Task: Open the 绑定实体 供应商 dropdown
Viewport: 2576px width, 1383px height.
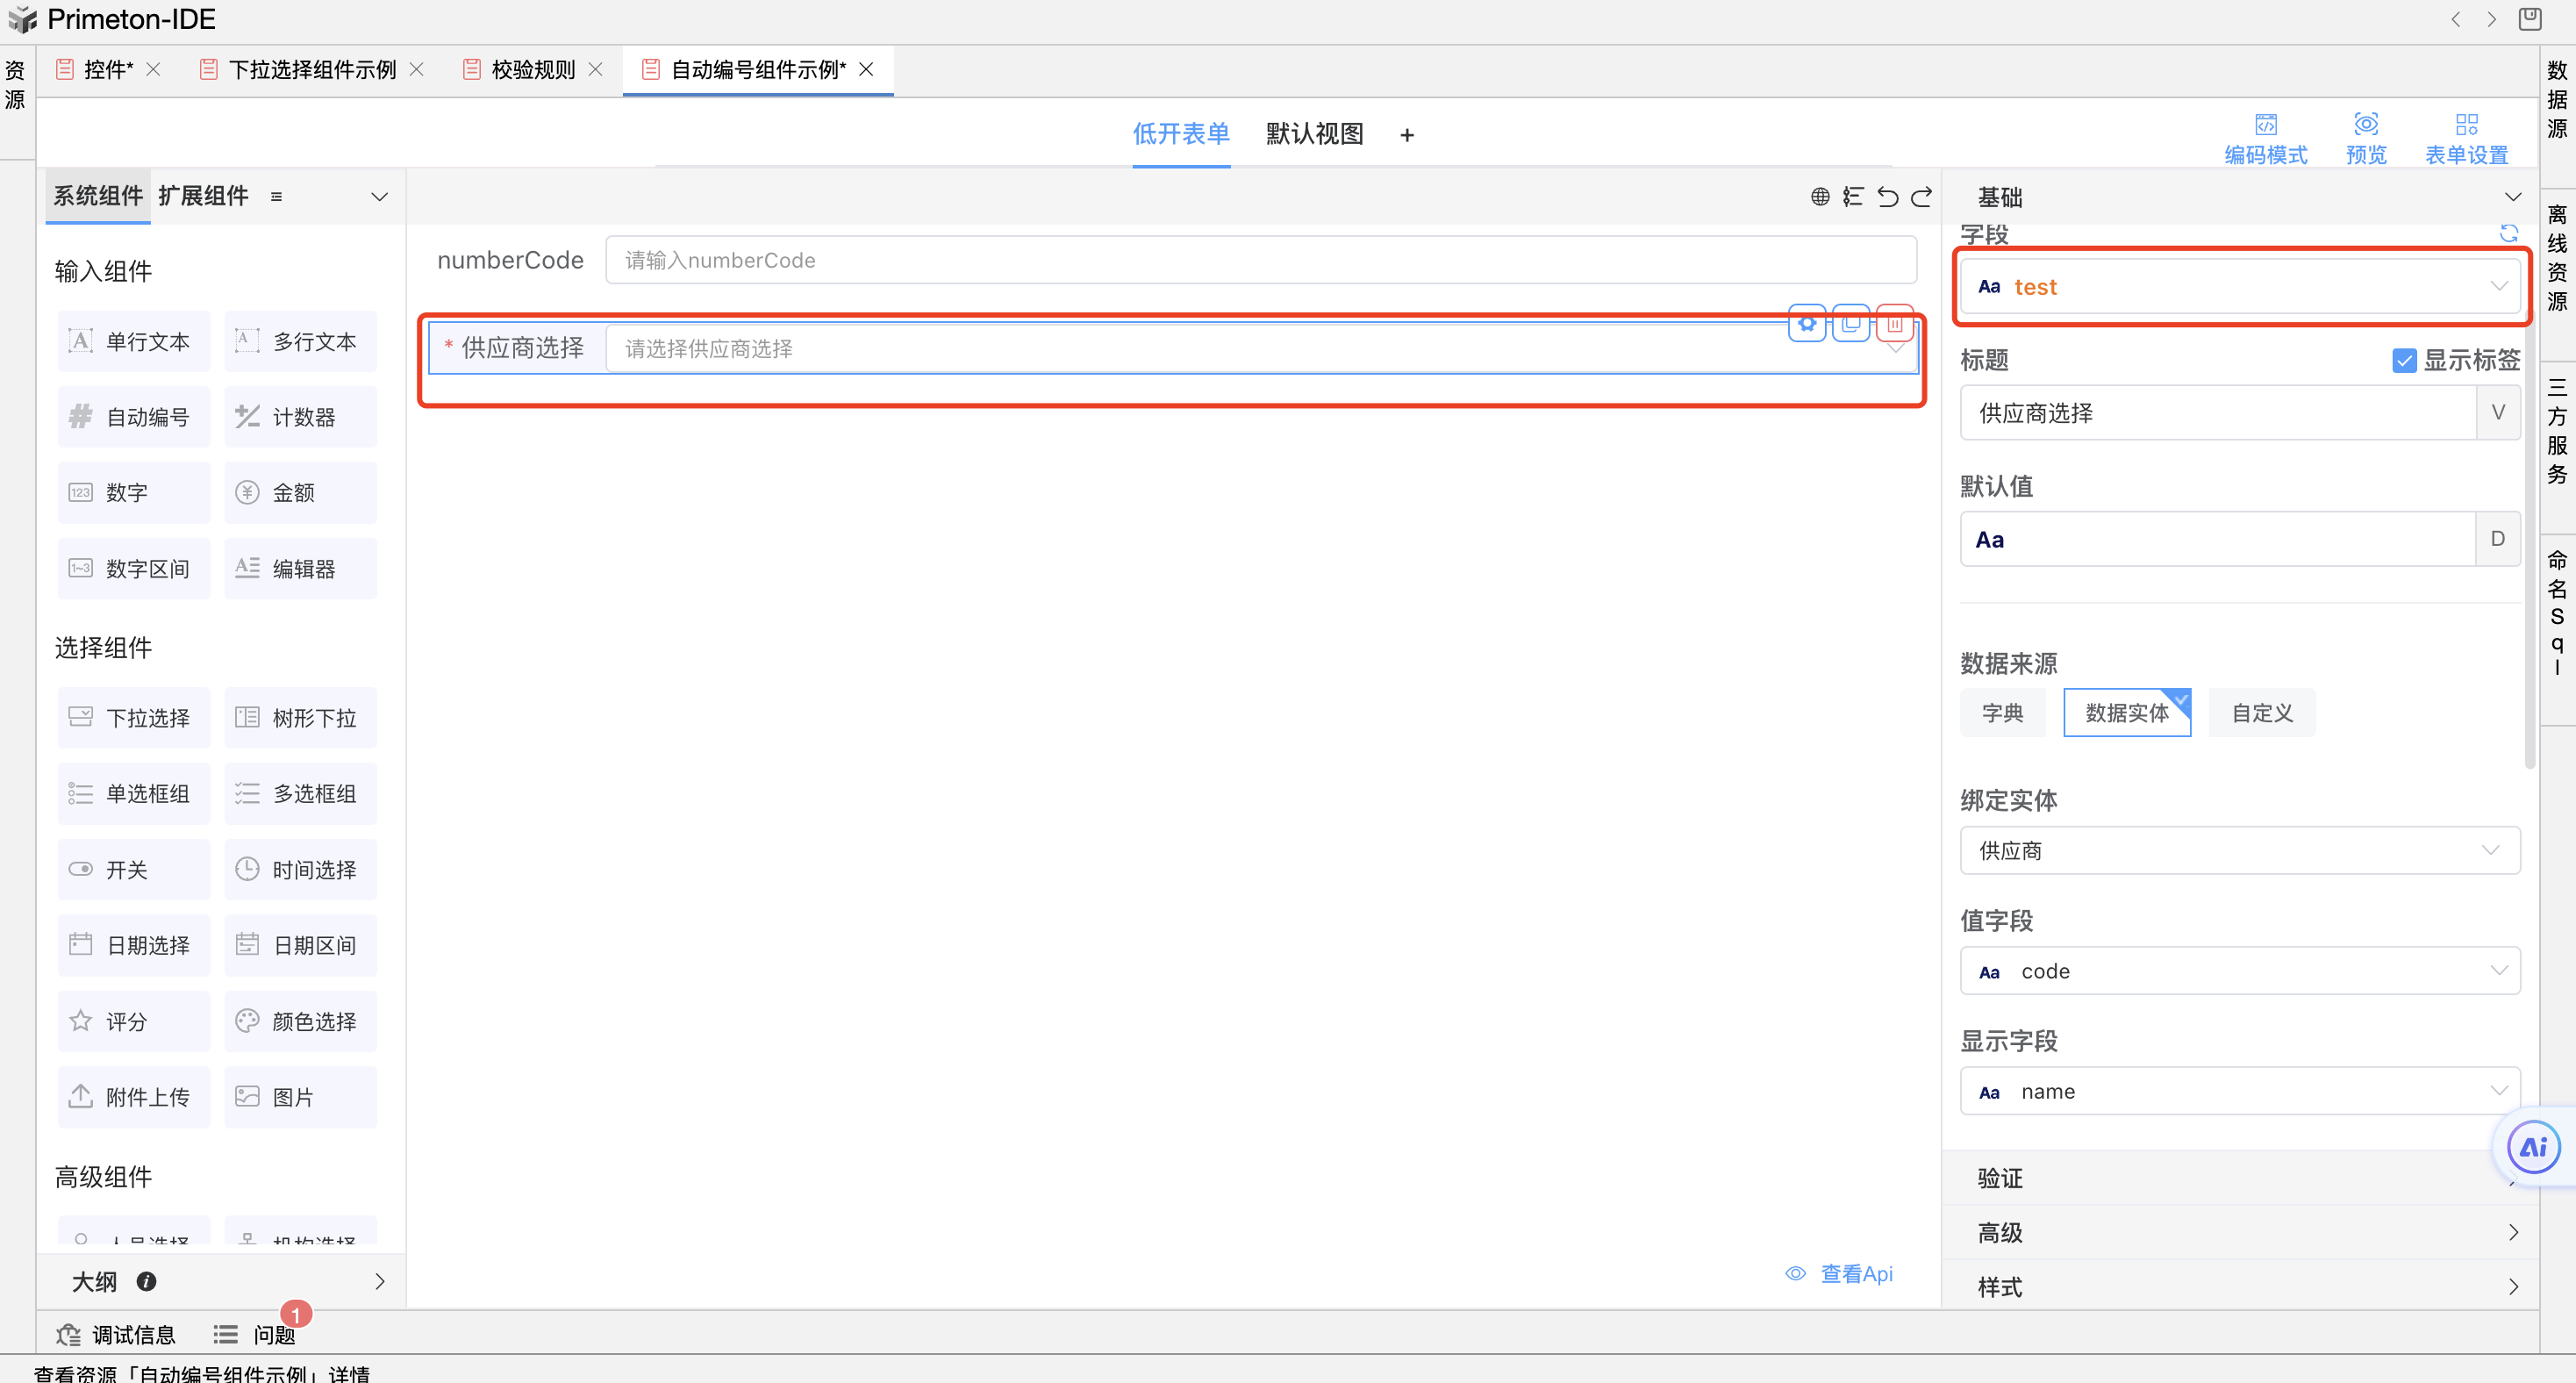Action: coord(2238,850)
